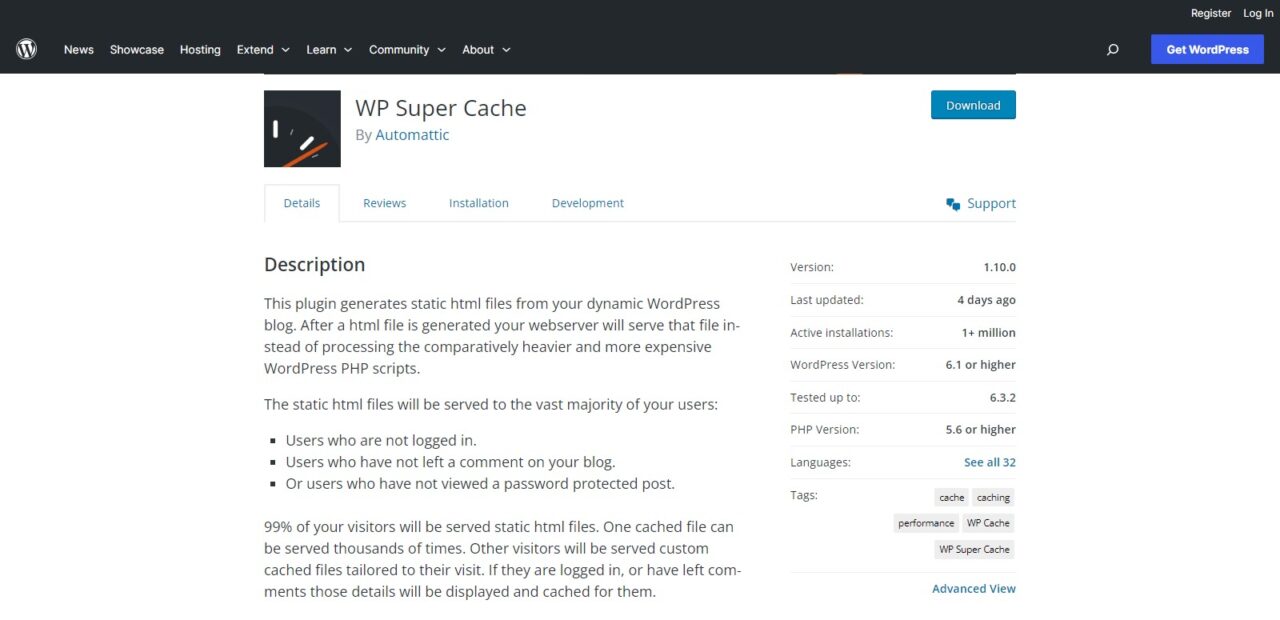Open the Hosting menu item
The image size is (1280, 620).
coord(200,49)
